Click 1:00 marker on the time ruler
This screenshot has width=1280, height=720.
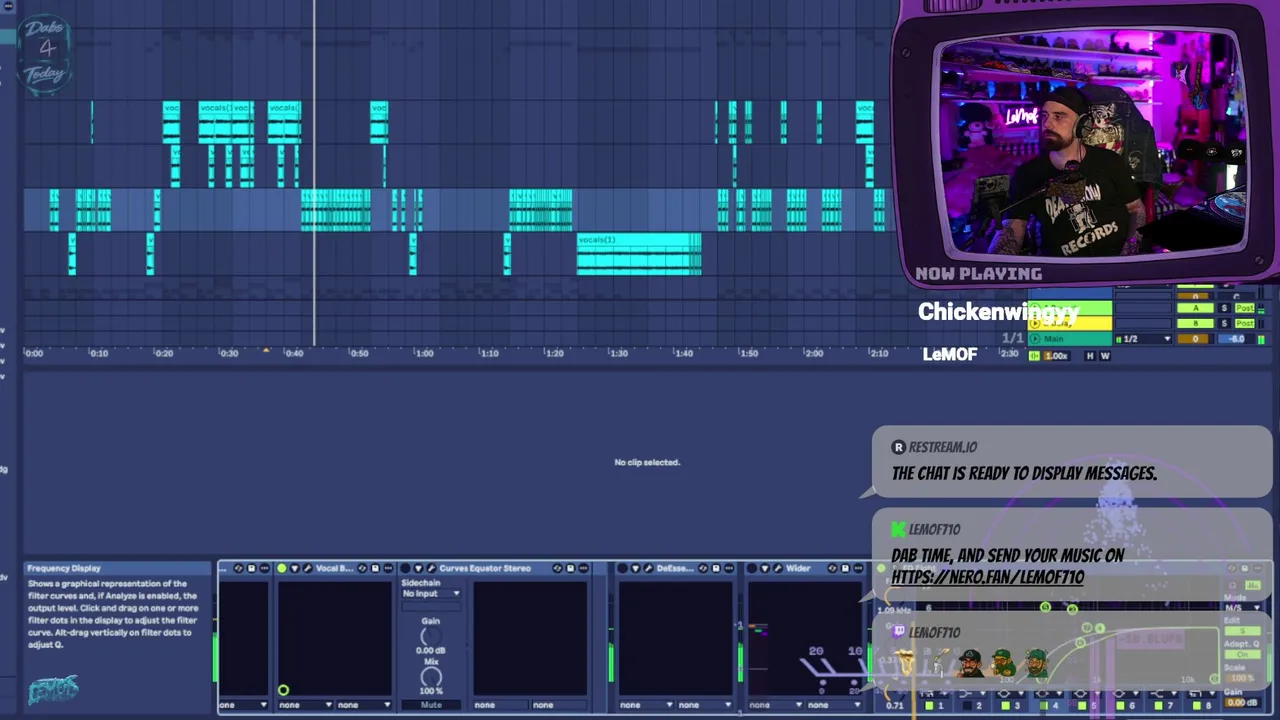424,353
